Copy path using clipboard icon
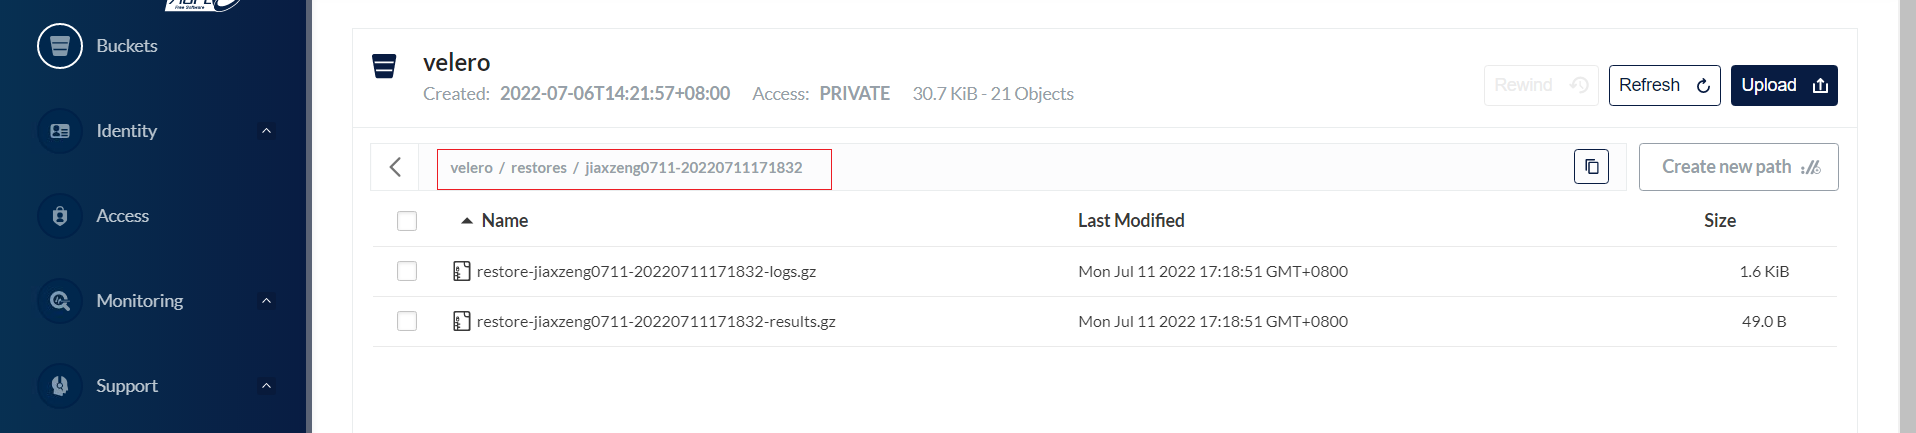The width and height of the screenshot is (1916, 433). coord(1591,167)
